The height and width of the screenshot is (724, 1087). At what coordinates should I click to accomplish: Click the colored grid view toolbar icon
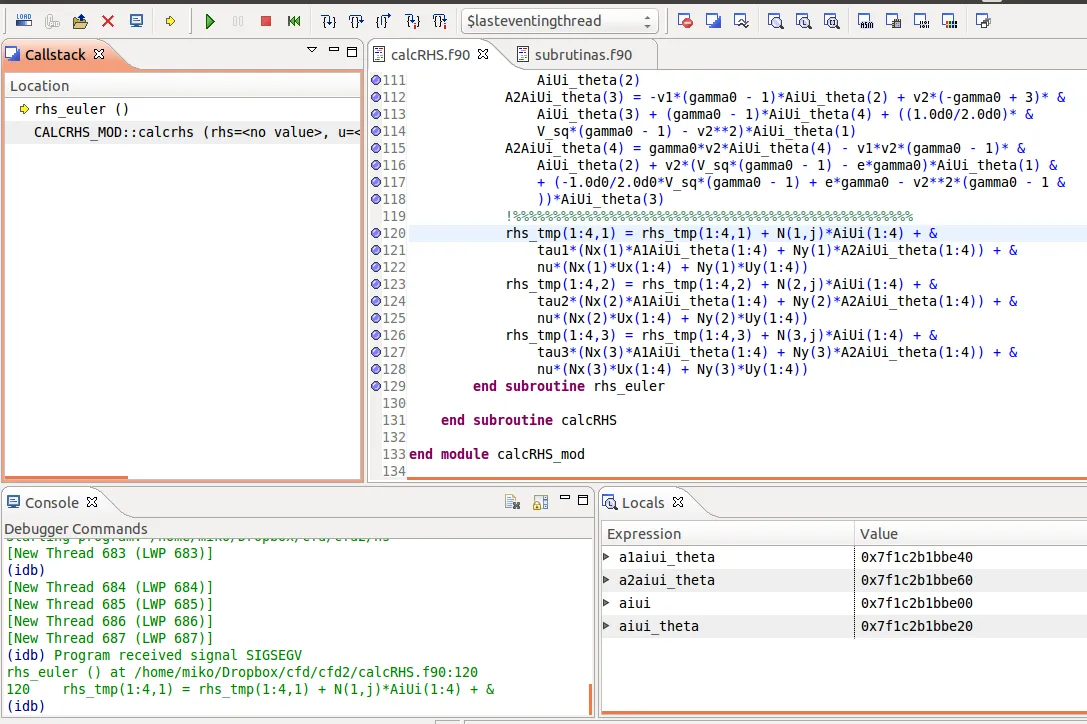point(950,21)
